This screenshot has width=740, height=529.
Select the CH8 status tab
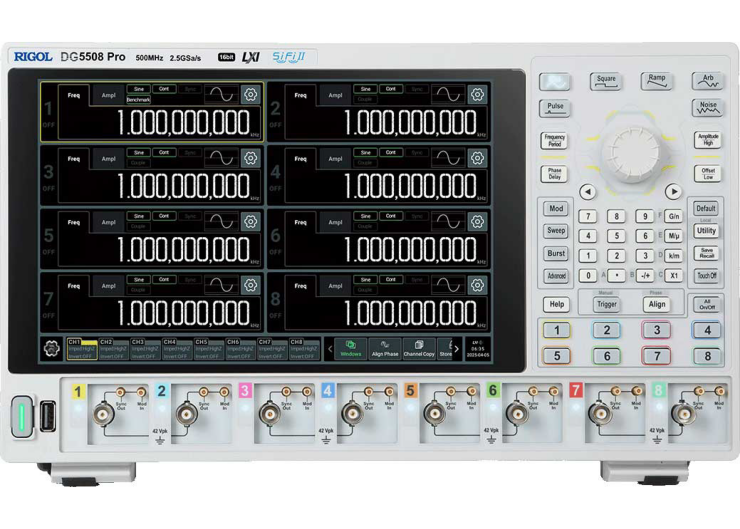tap(304, 349)
